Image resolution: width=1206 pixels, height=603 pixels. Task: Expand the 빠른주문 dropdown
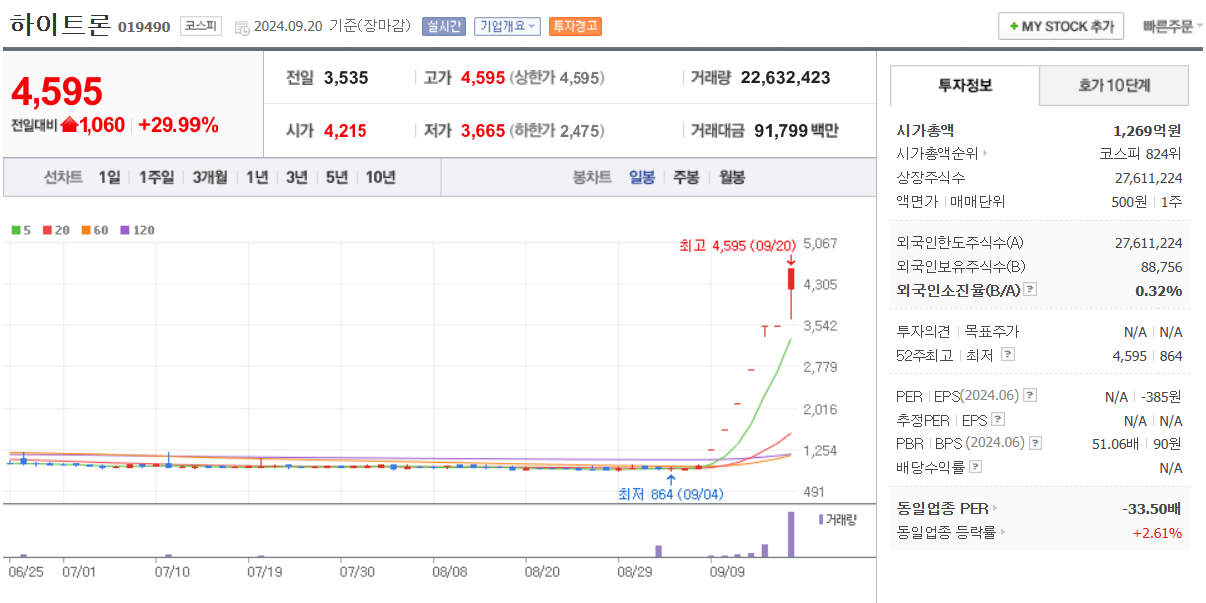tap(1172, 26)
